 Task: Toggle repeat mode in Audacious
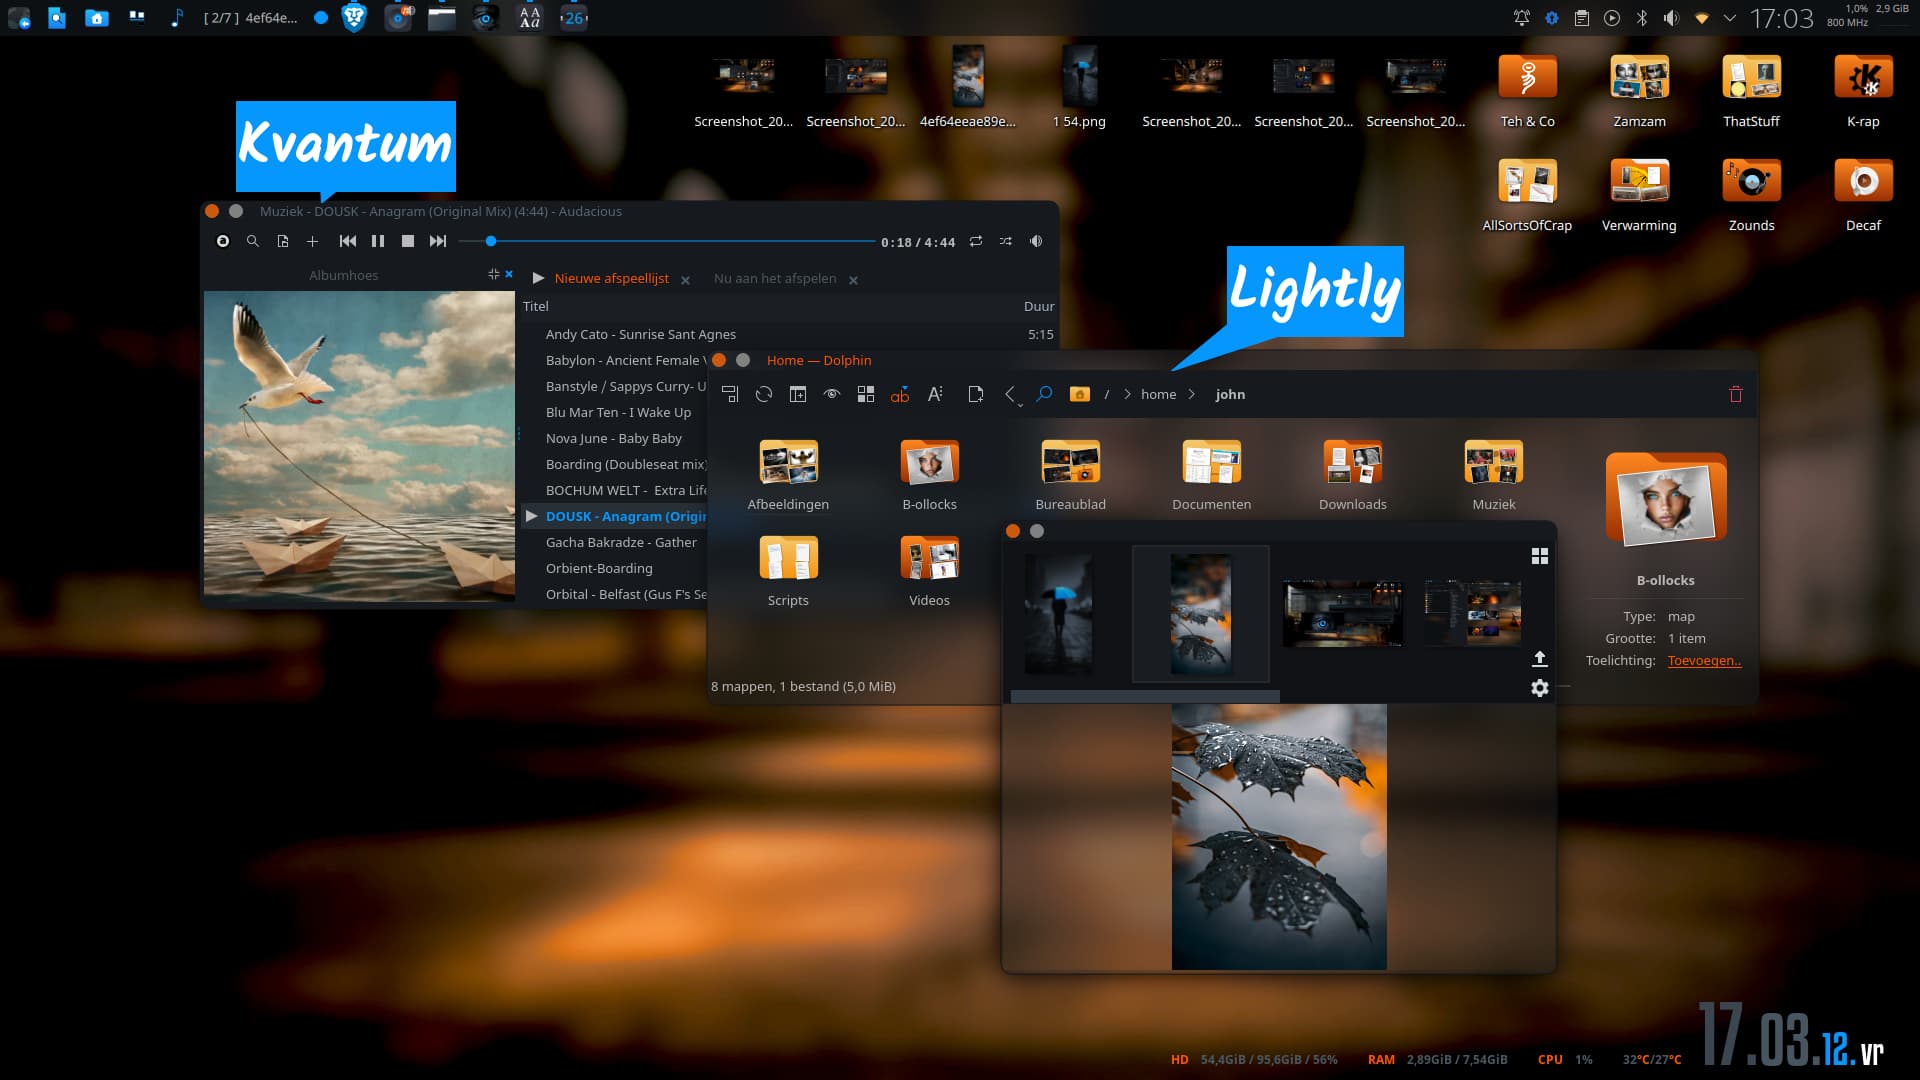[x=976, y=241]
